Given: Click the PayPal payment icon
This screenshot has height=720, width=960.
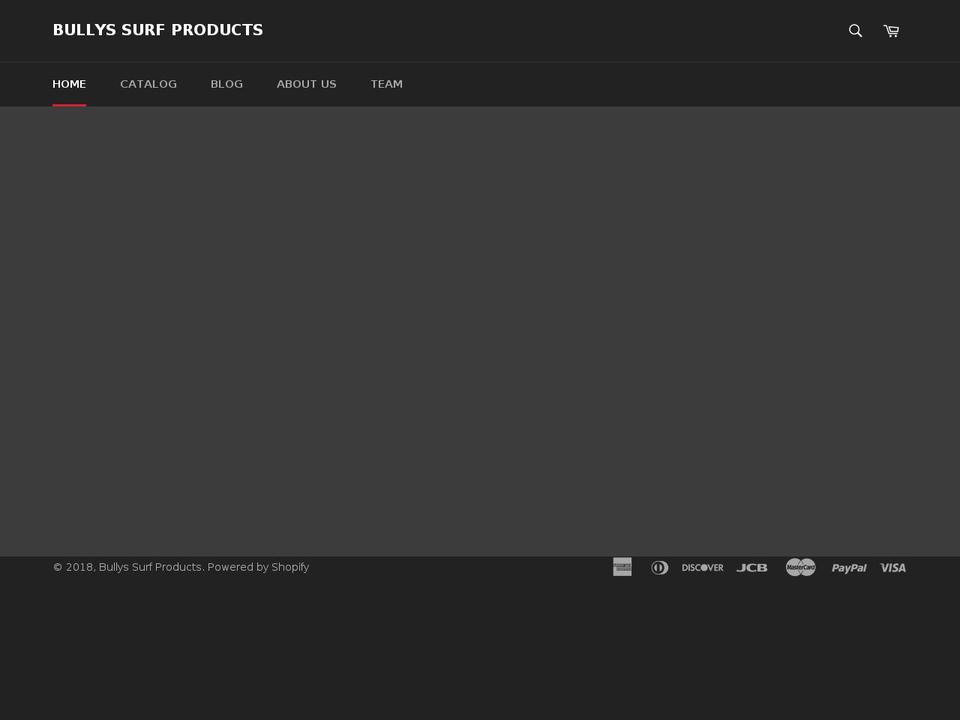Looking at the screenshot, I should click(x=849, y=568).
